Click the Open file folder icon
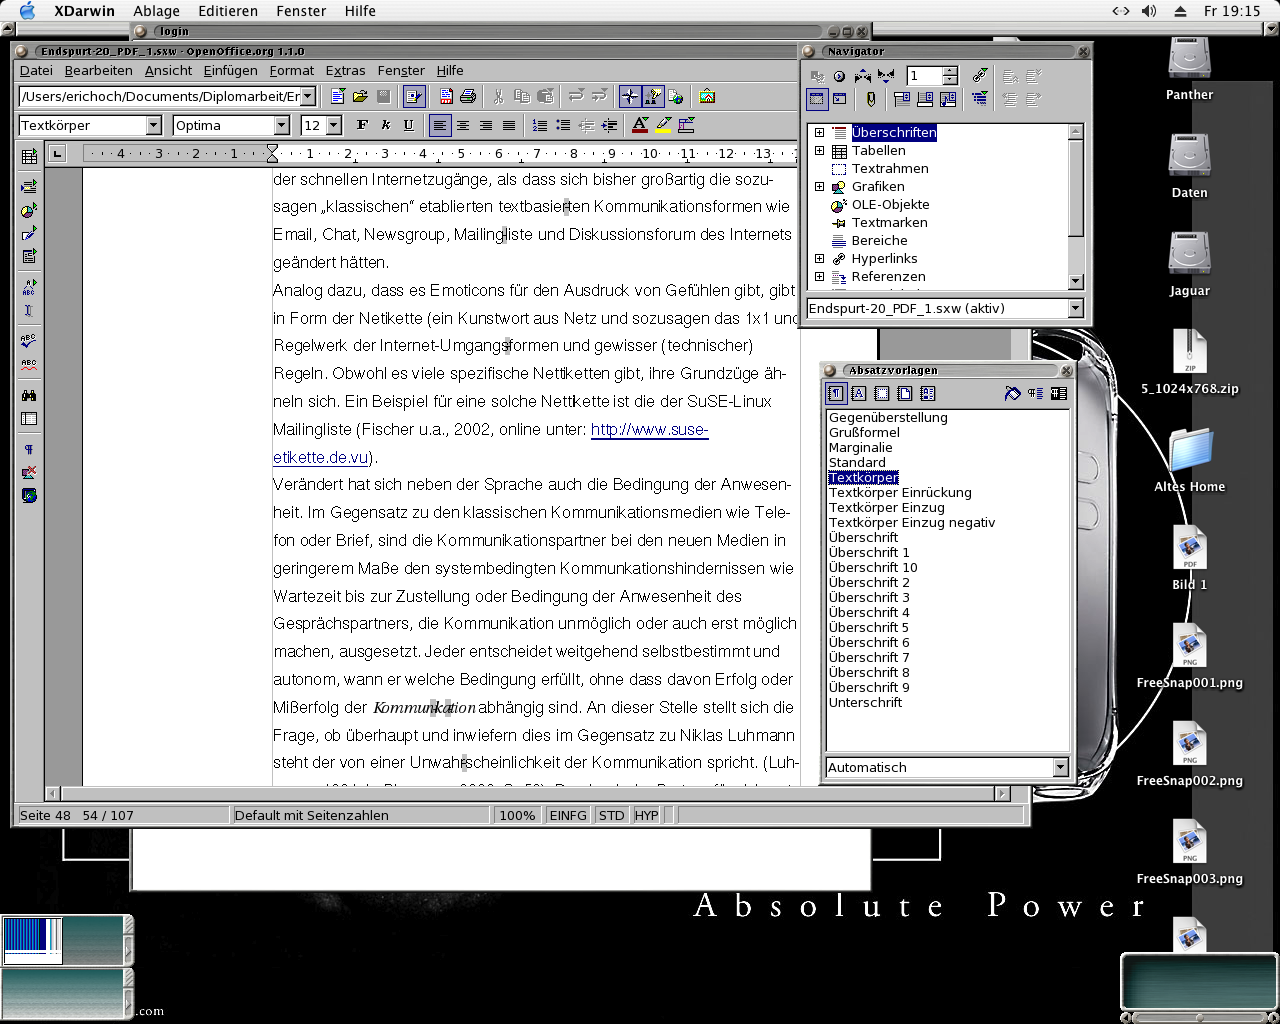 click(360, 97)
